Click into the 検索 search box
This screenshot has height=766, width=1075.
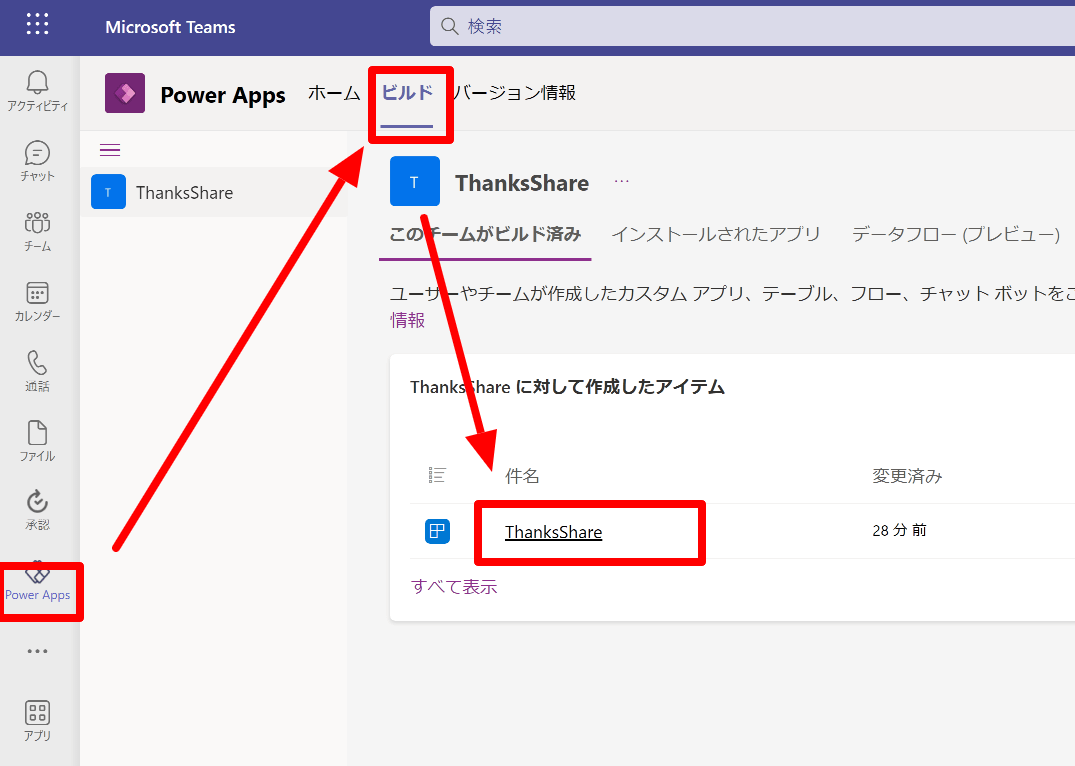[752, 26]
